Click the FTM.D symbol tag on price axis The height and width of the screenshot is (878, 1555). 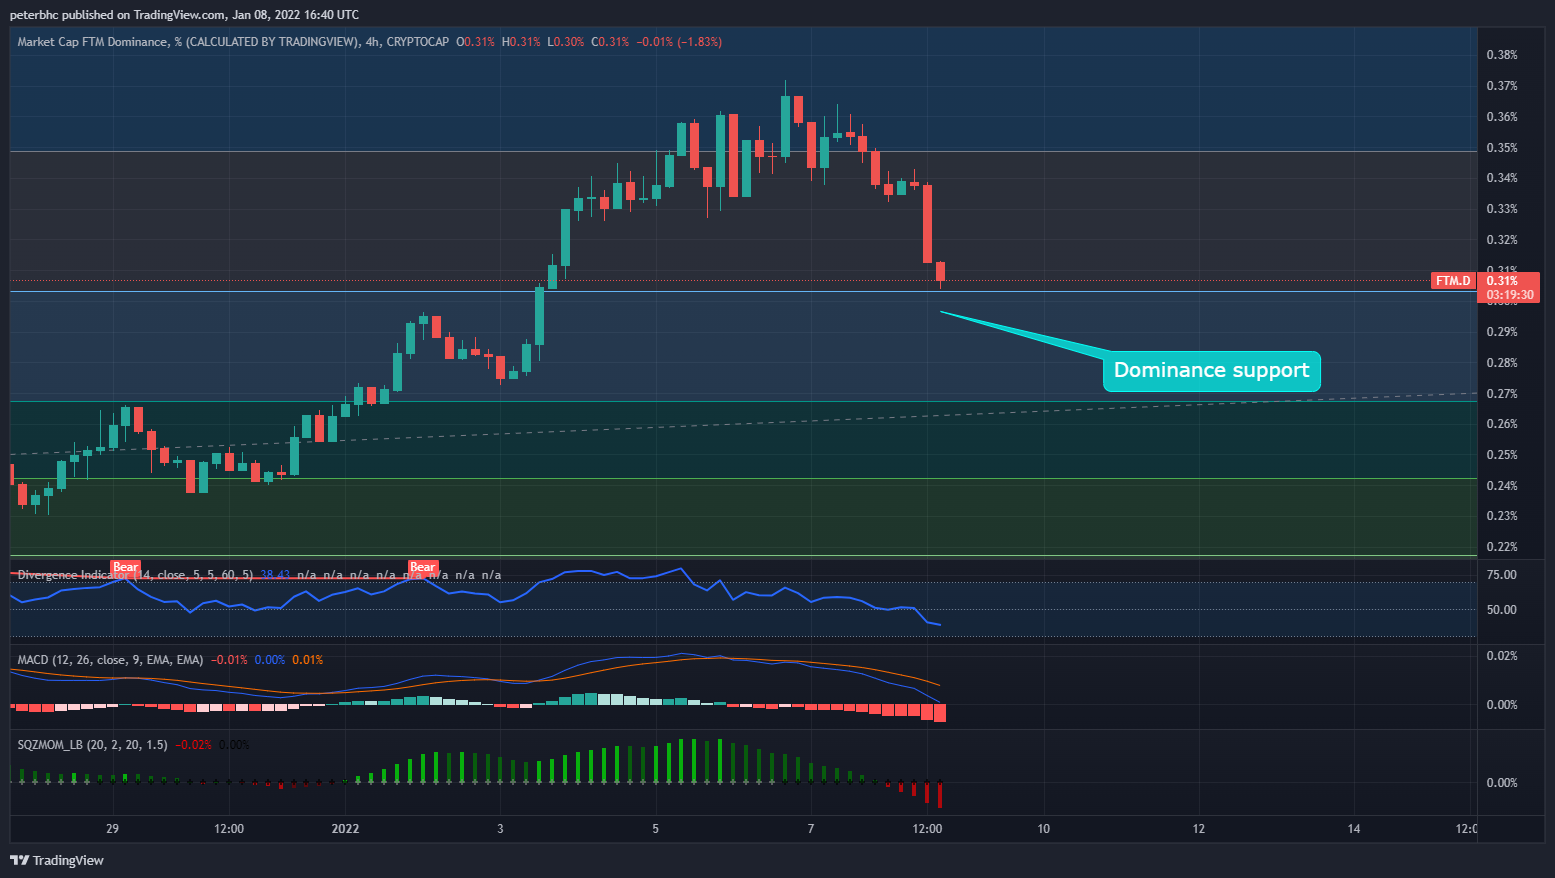pos(1454,281)
